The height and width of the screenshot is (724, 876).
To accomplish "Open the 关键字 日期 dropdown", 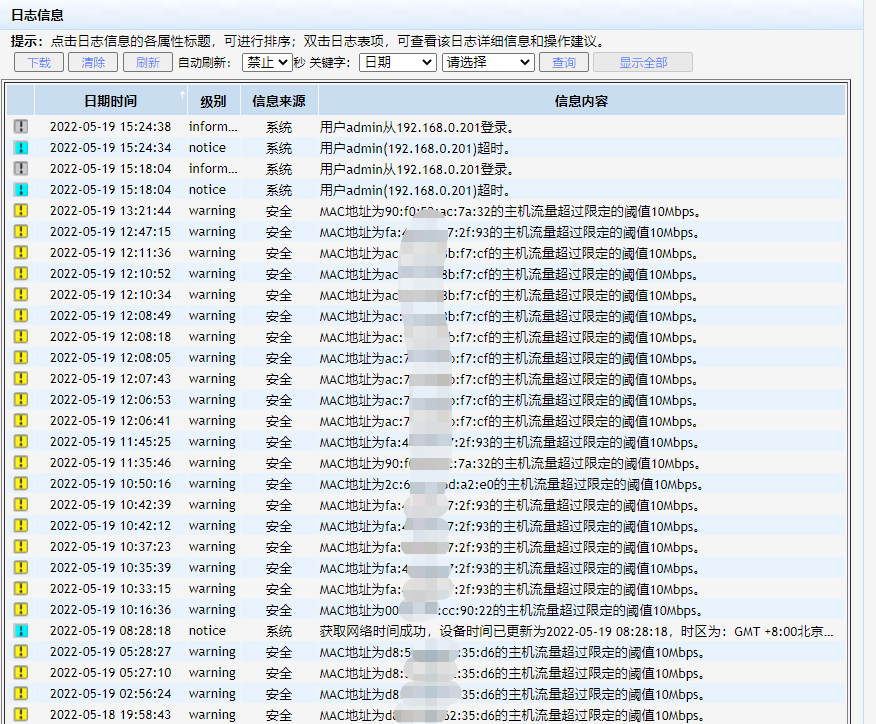I will point(398,63).
